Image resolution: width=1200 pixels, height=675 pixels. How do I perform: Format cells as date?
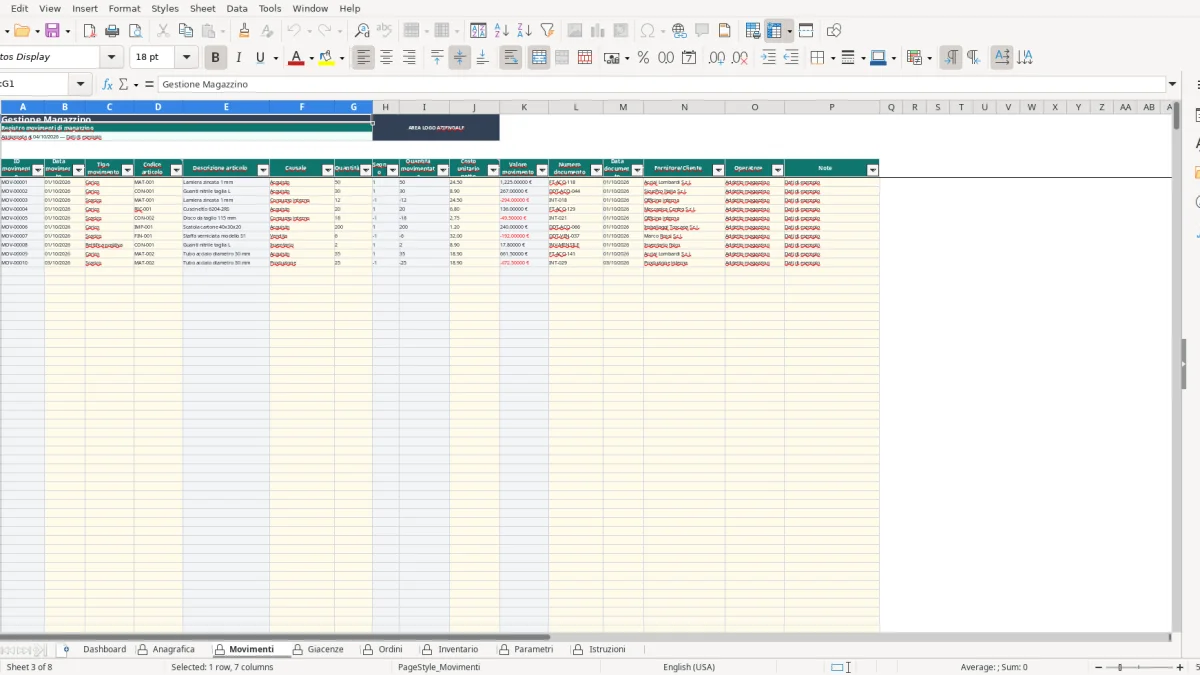coord(689,58)
